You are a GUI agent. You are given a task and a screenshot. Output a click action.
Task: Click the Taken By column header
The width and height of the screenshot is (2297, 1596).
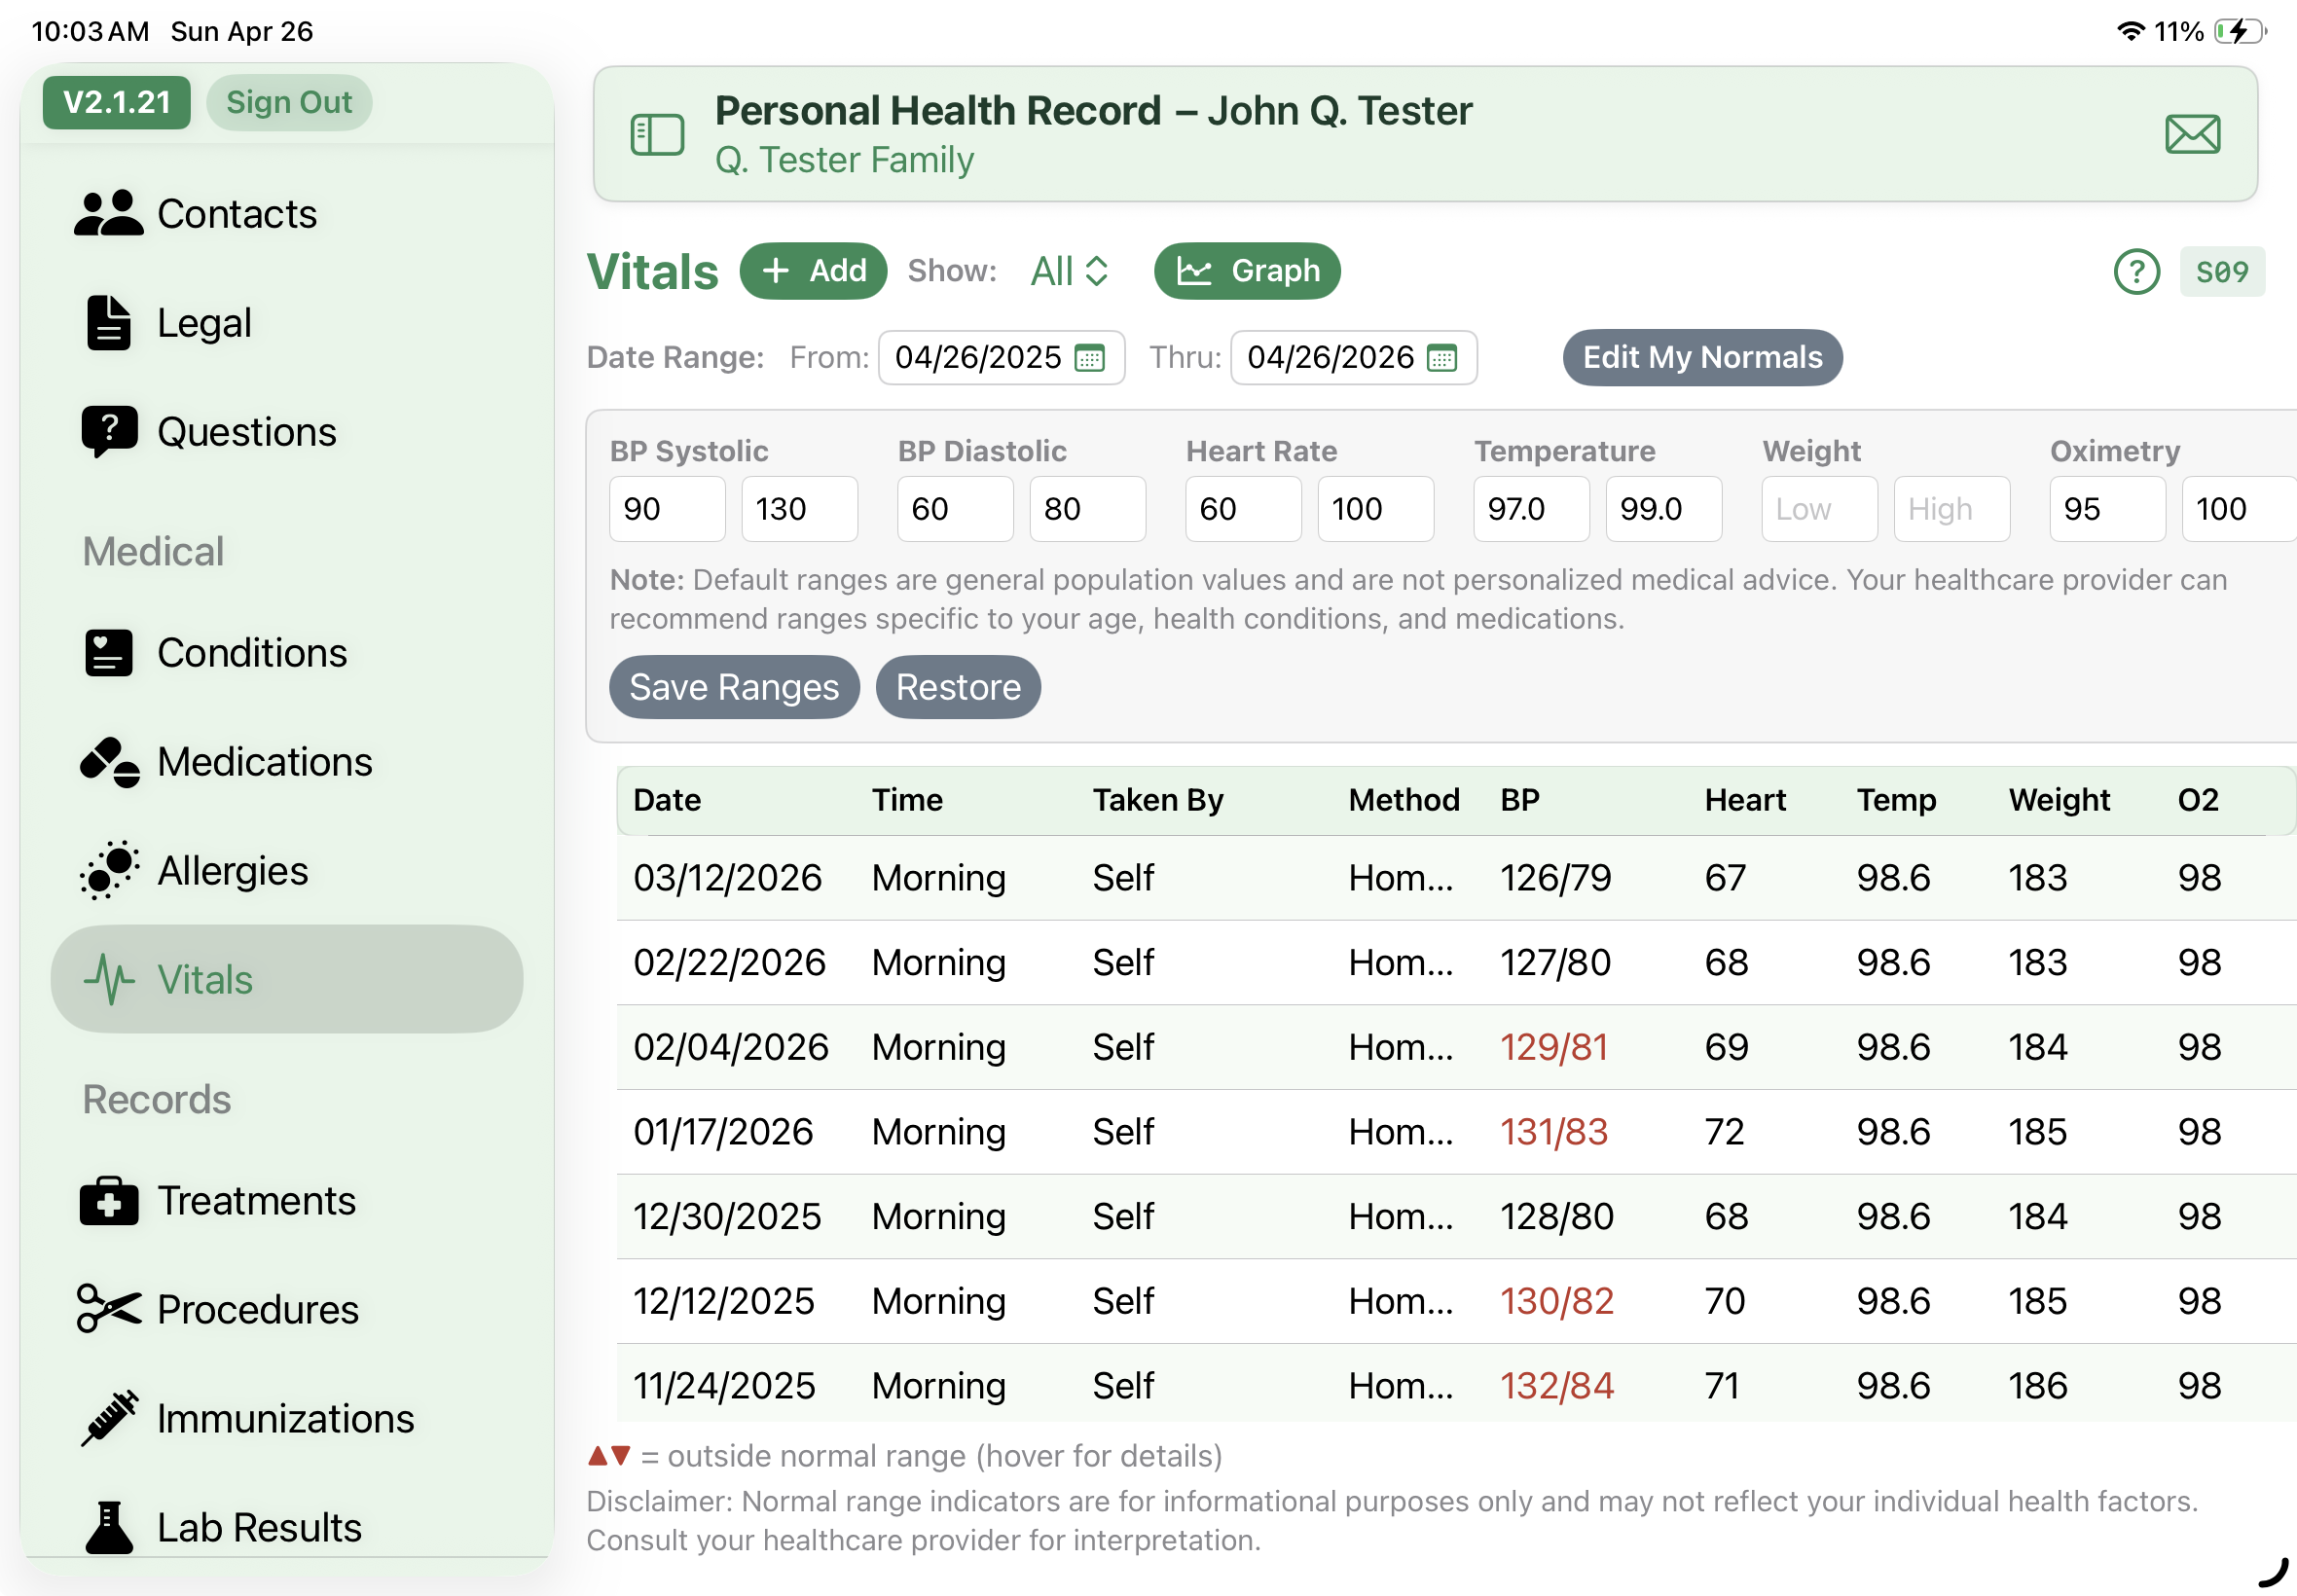click(x=1158, y=800)
